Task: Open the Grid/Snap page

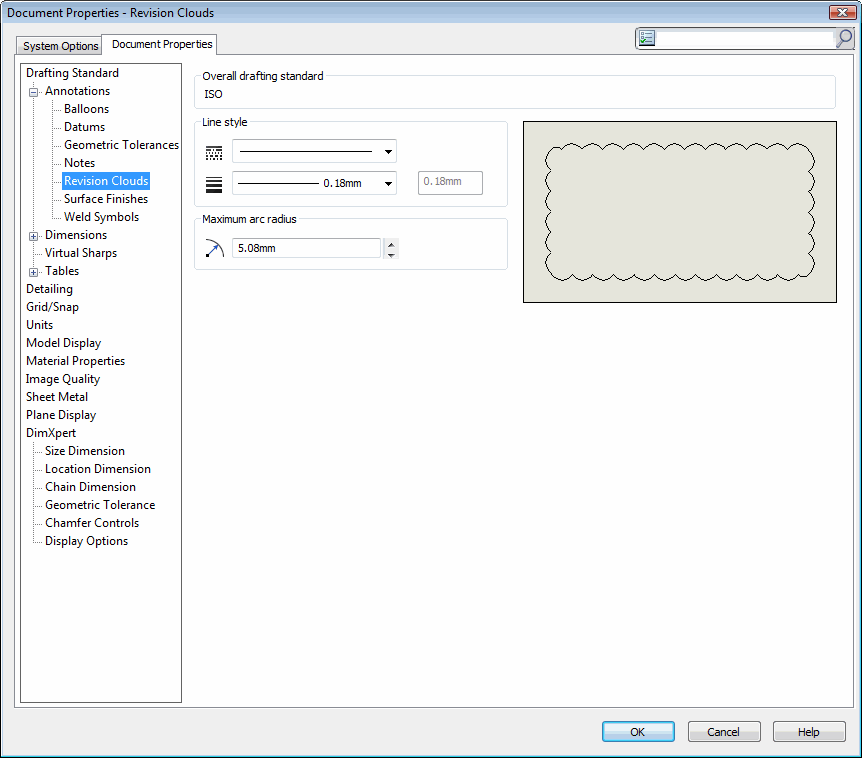Action: pos(52,307)
